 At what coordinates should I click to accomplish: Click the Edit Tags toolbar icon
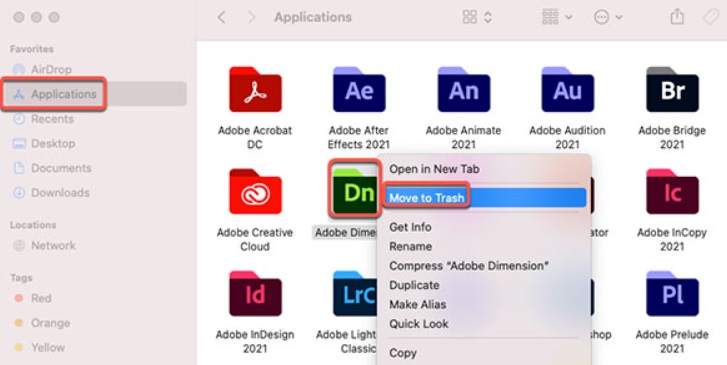(711, 18)
